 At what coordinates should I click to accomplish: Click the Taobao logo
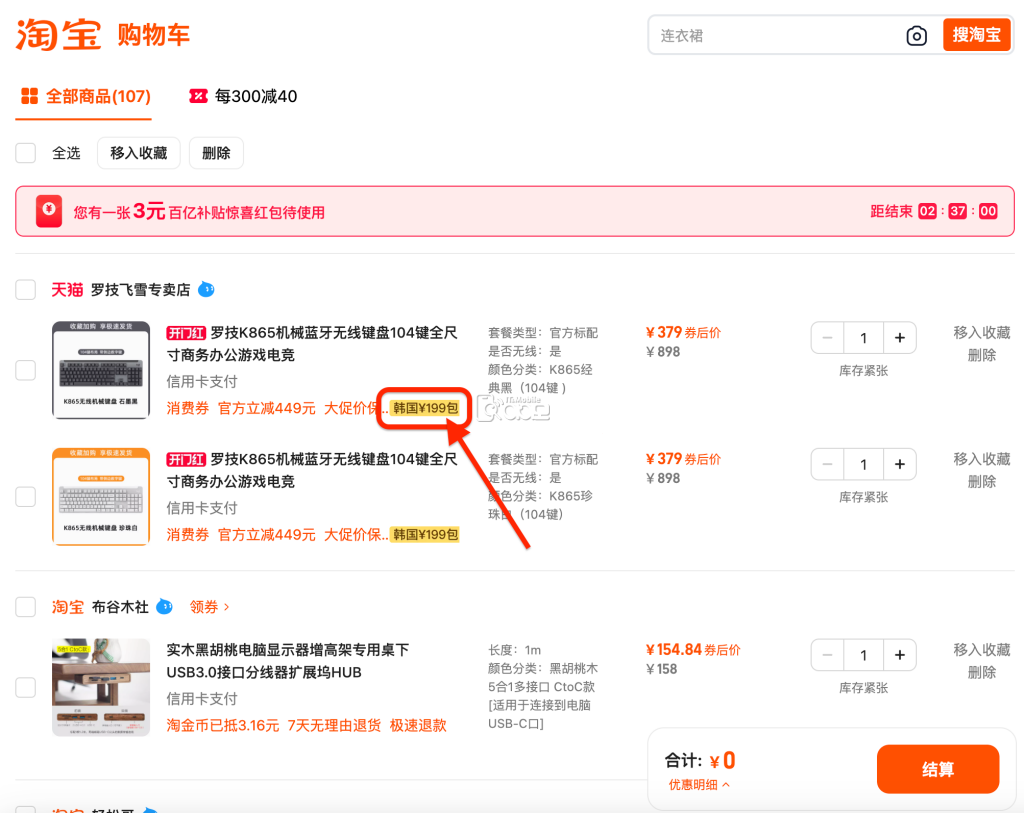point(58,35)
